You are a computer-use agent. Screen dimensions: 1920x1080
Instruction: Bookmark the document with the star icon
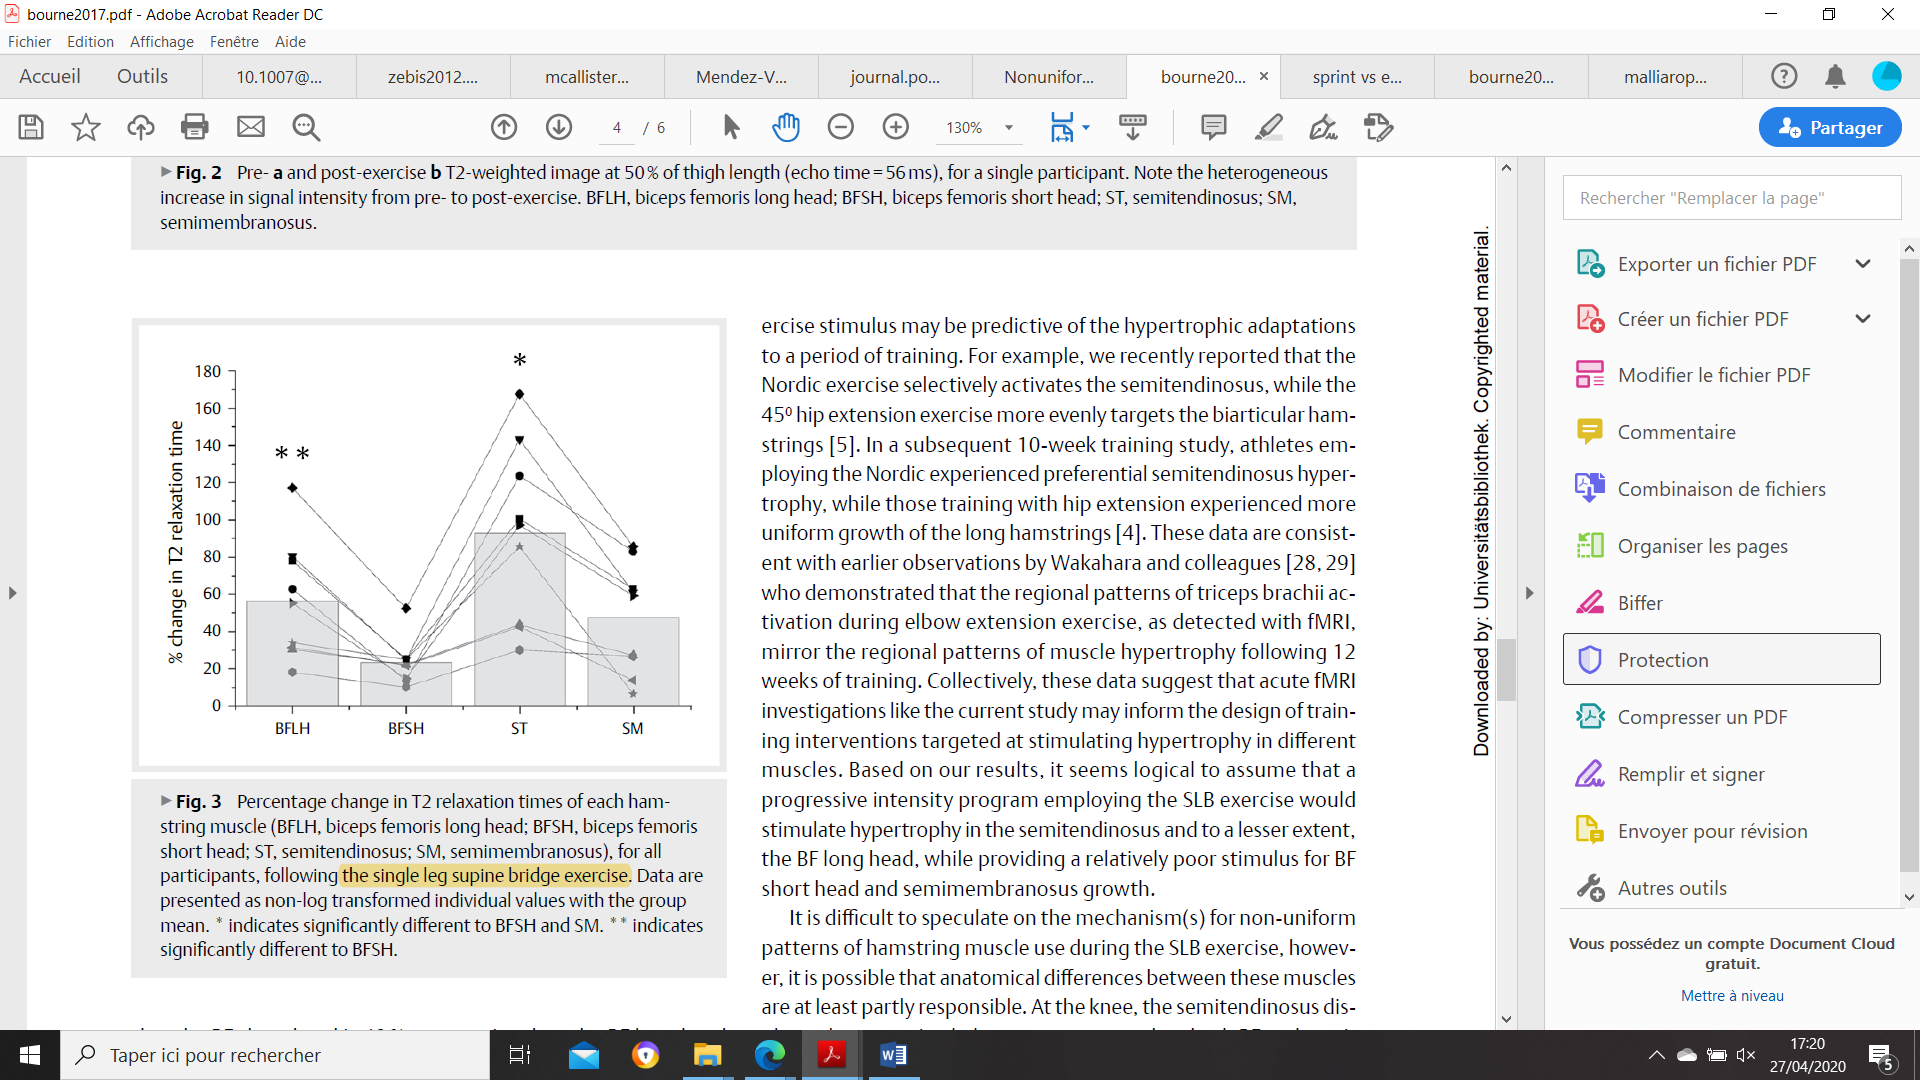pyautogui.click(x=86, y=127)
